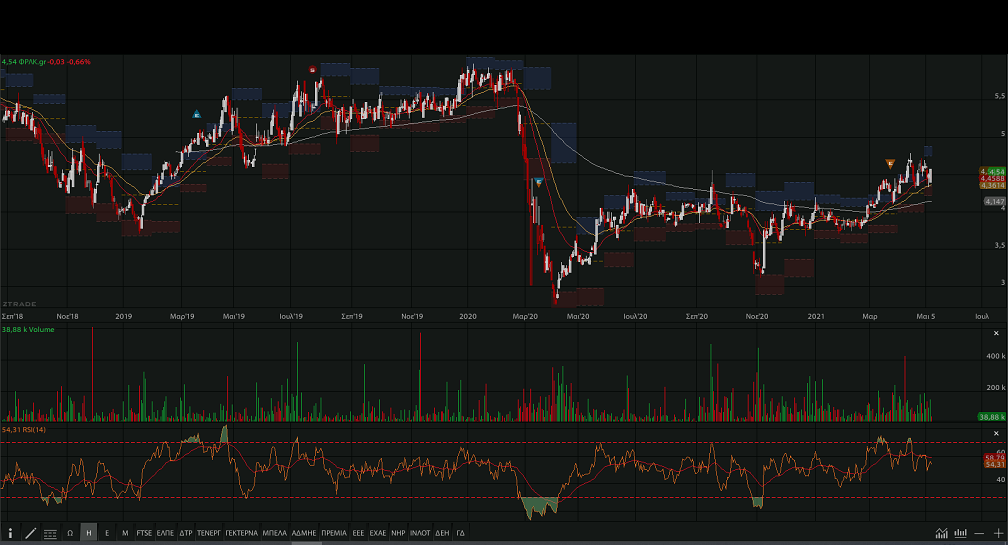Screen dimensions: 1008x545
Task: Switch to the H timeframe
Action: pyautogui.click(x=89, y=534)
